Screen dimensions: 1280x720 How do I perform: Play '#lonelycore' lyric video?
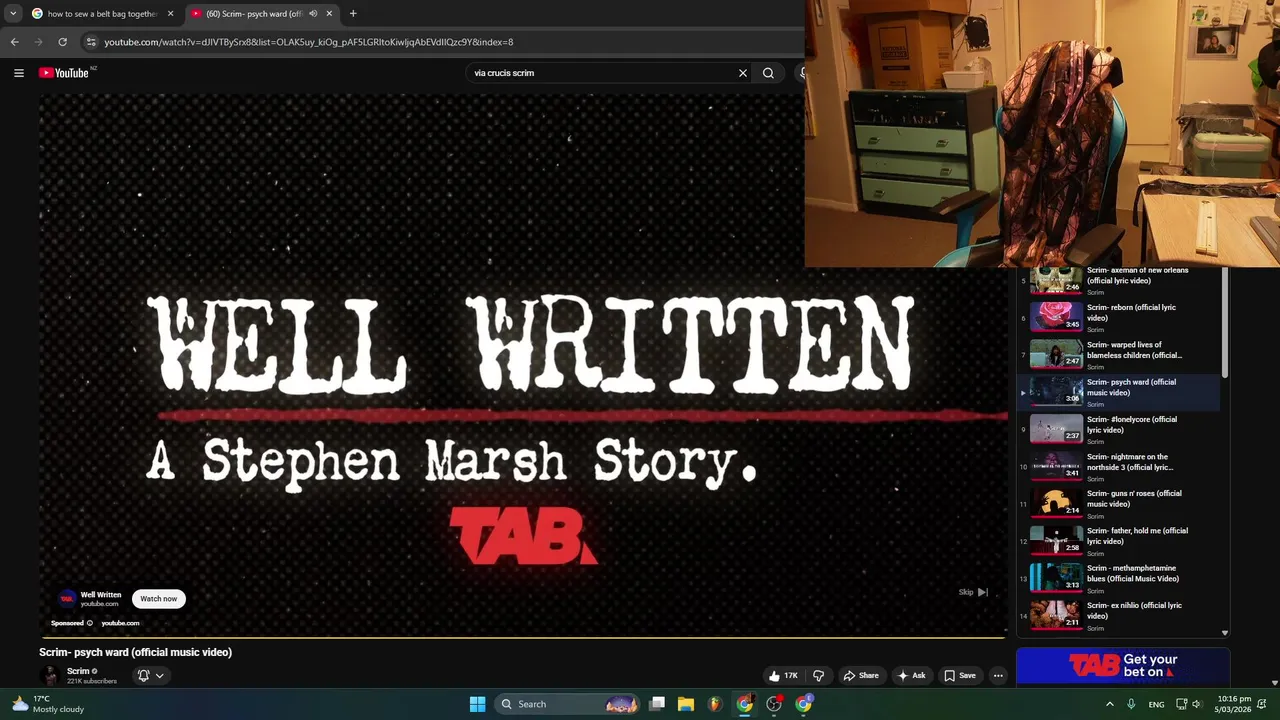tap(1118, 430)
